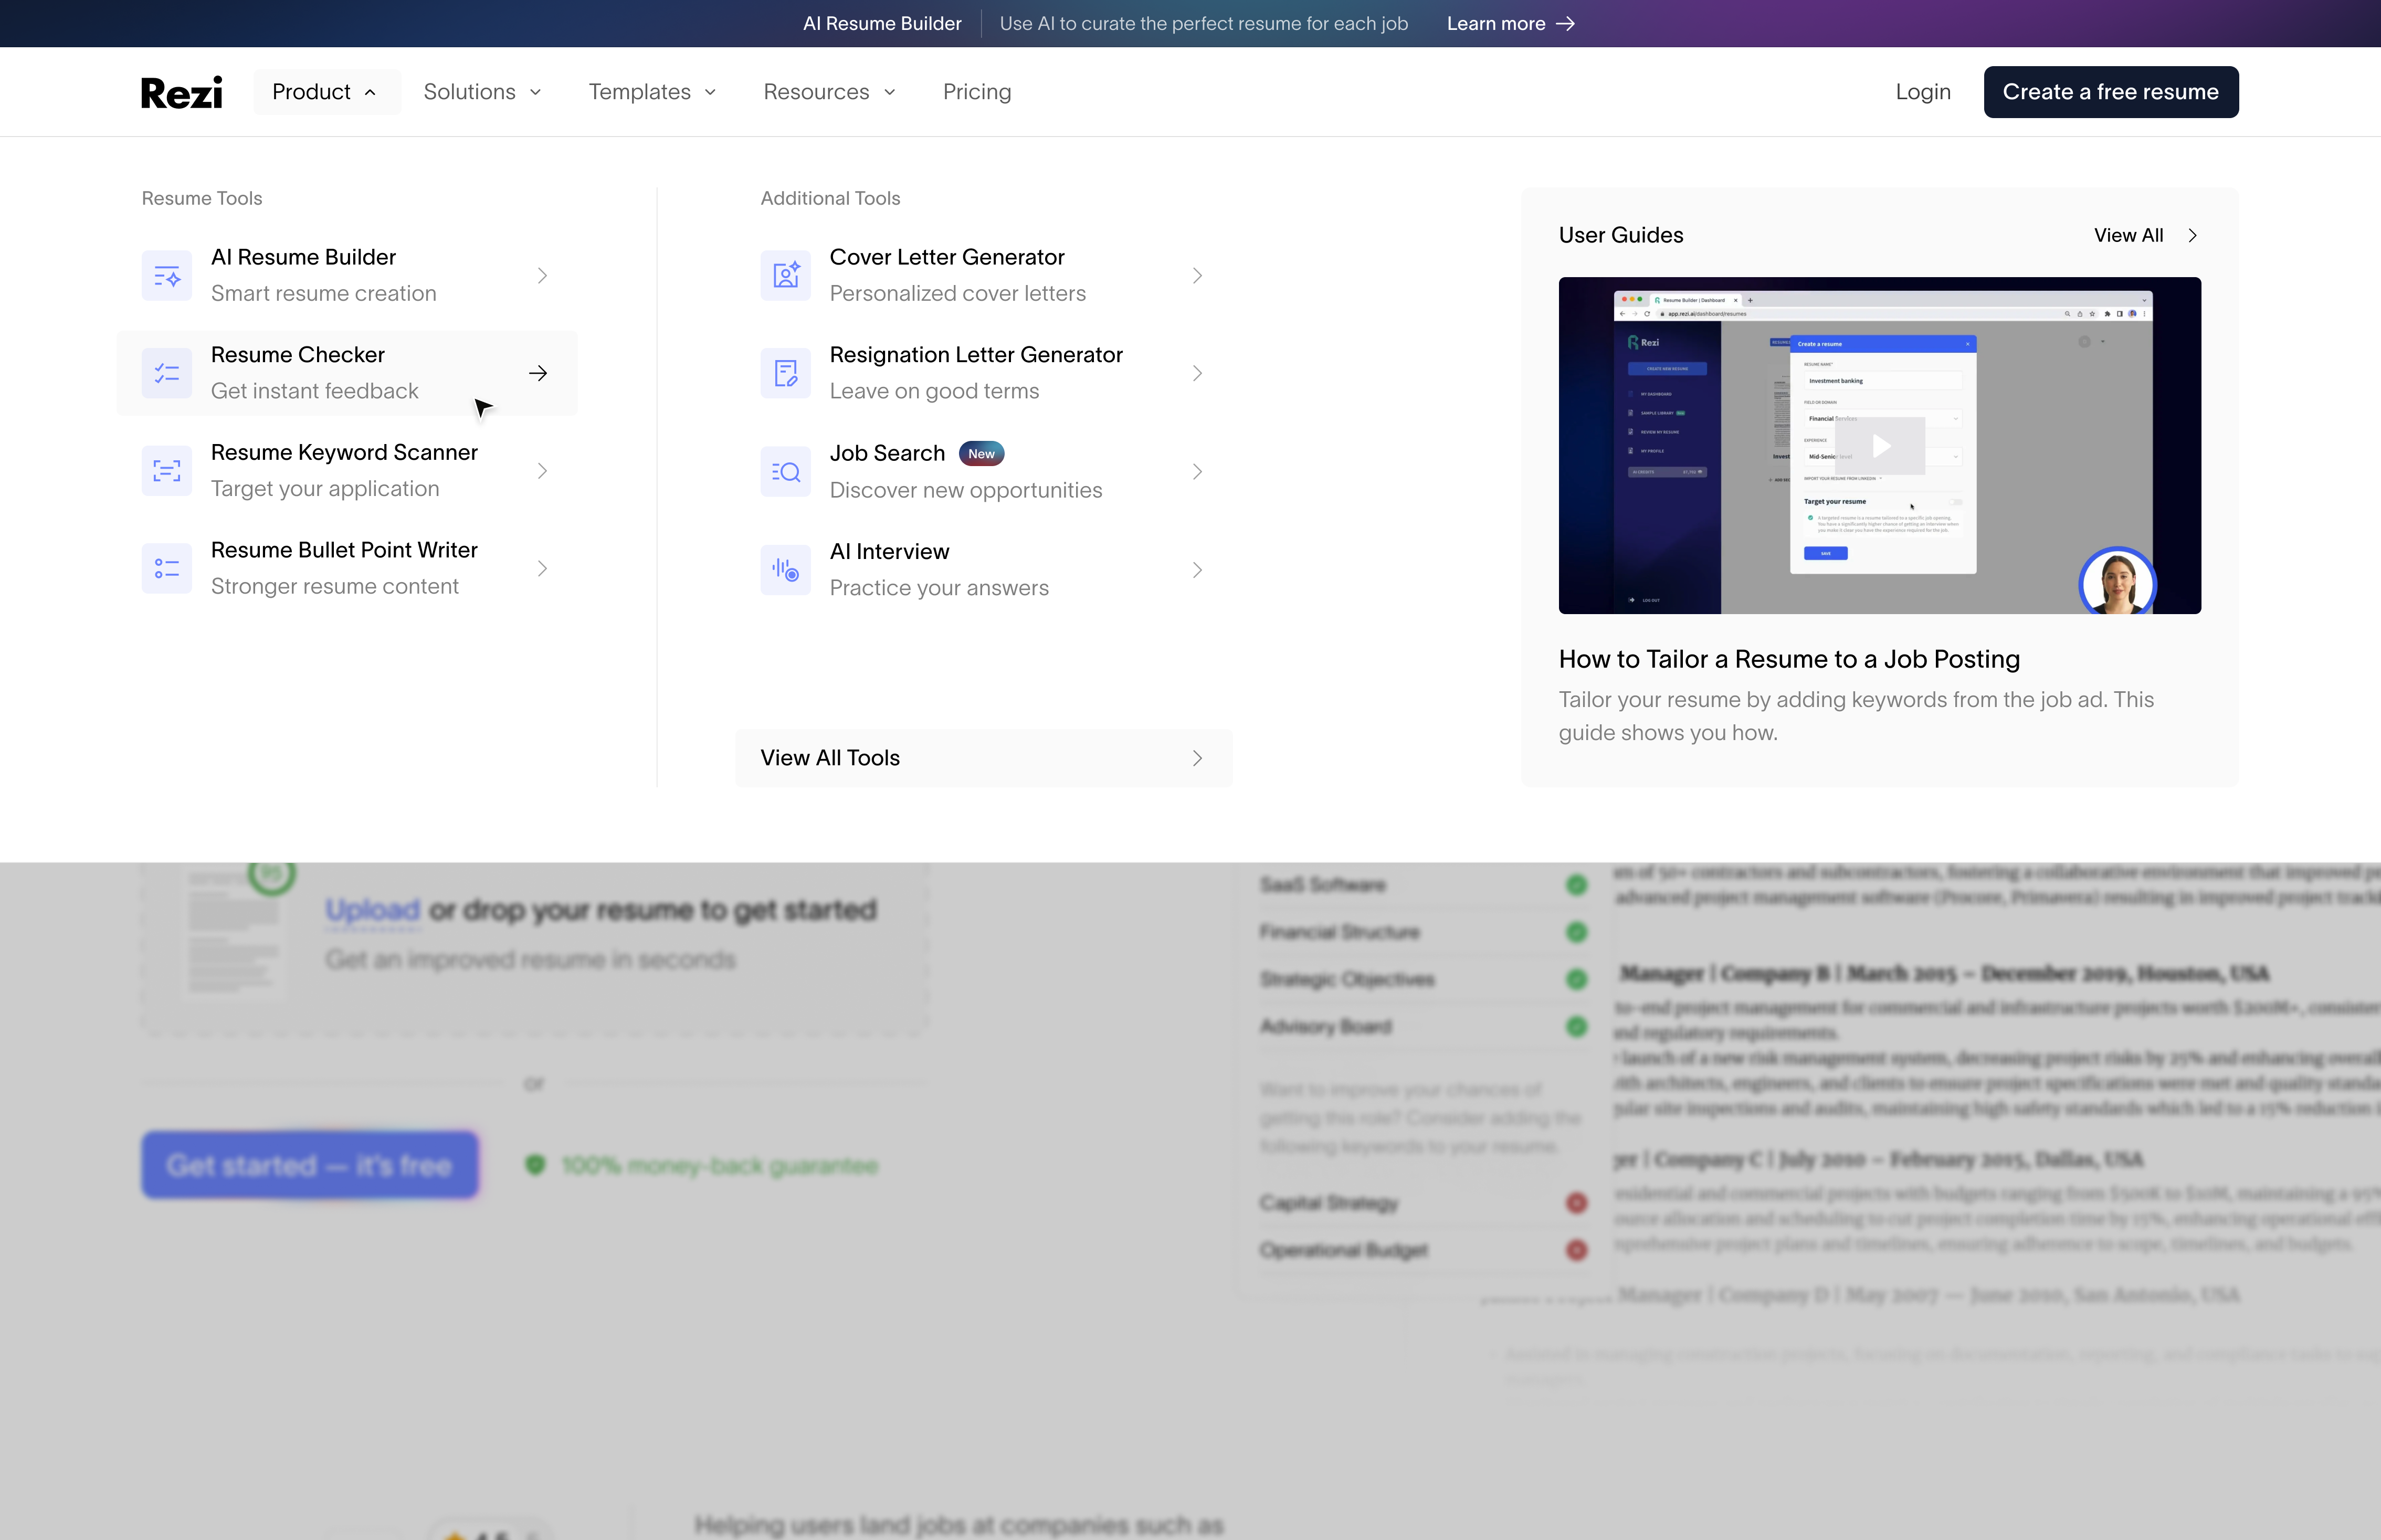This screenshot has width=2381, height=1540.
Task: Expand the Resources dropdown
Action: click(829, 92)
